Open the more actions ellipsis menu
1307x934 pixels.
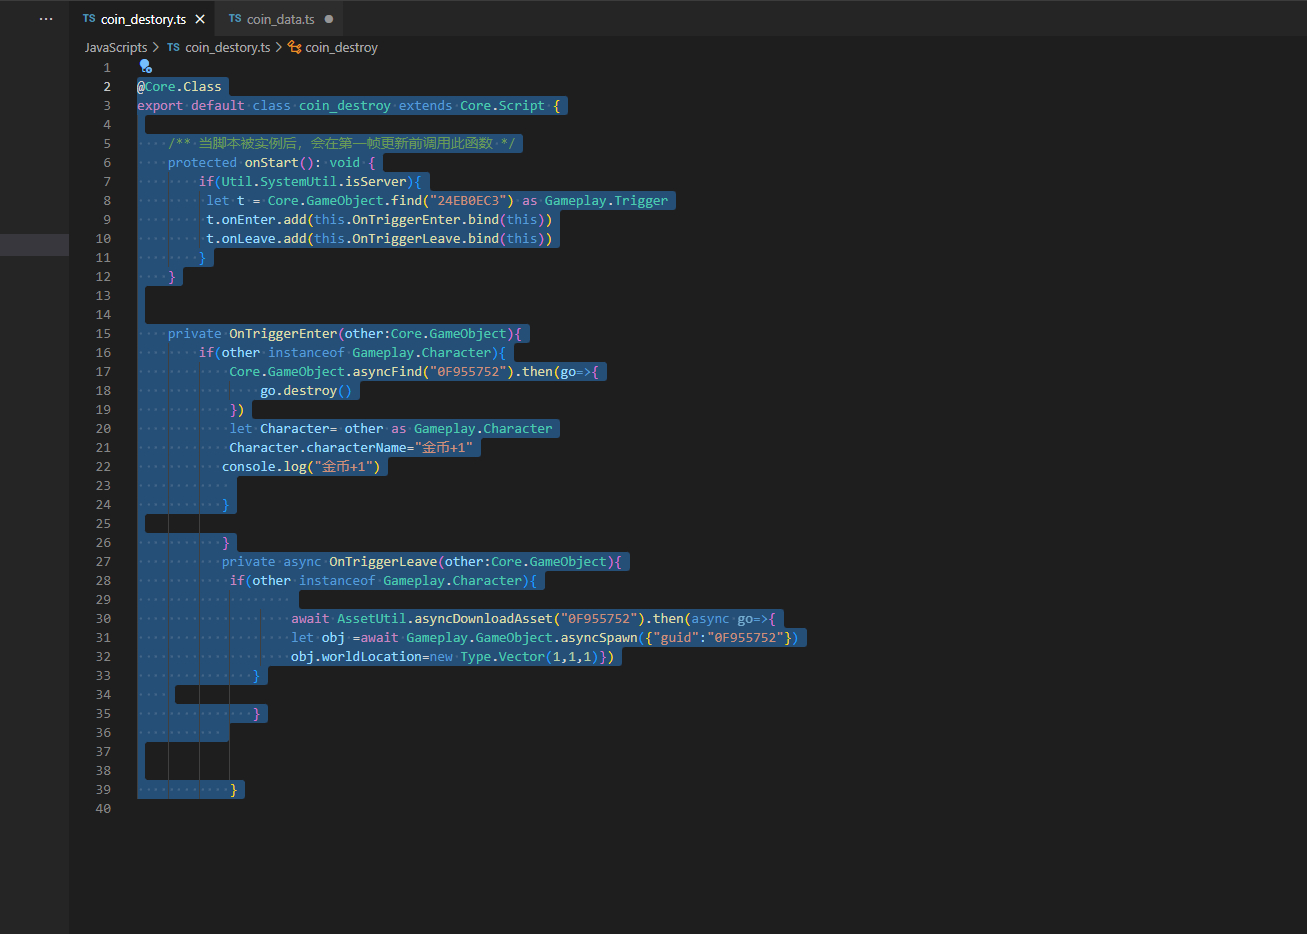[46, 19]
